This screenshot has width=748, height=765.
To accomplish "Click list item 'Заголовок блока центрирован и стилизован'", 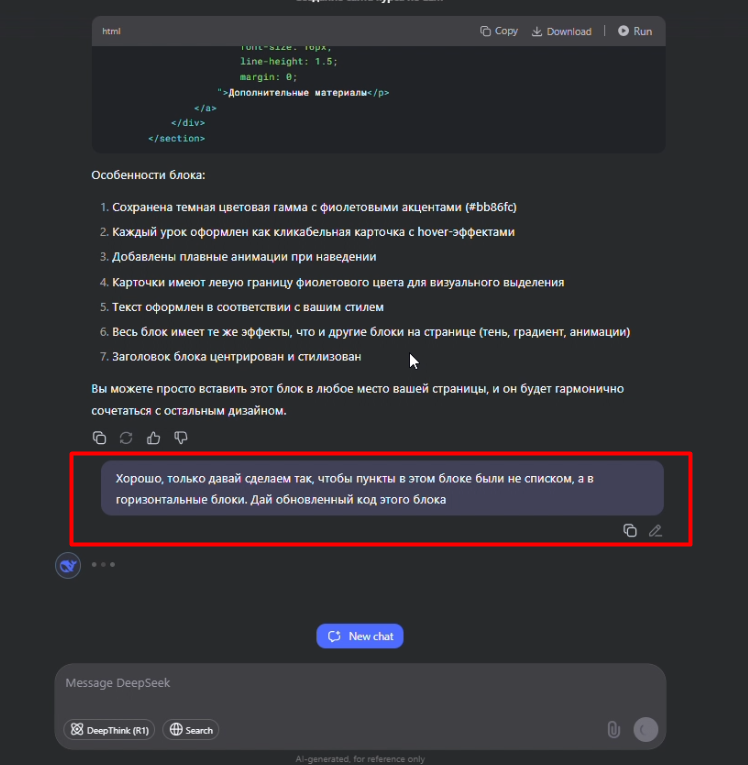I will point(237,357).
